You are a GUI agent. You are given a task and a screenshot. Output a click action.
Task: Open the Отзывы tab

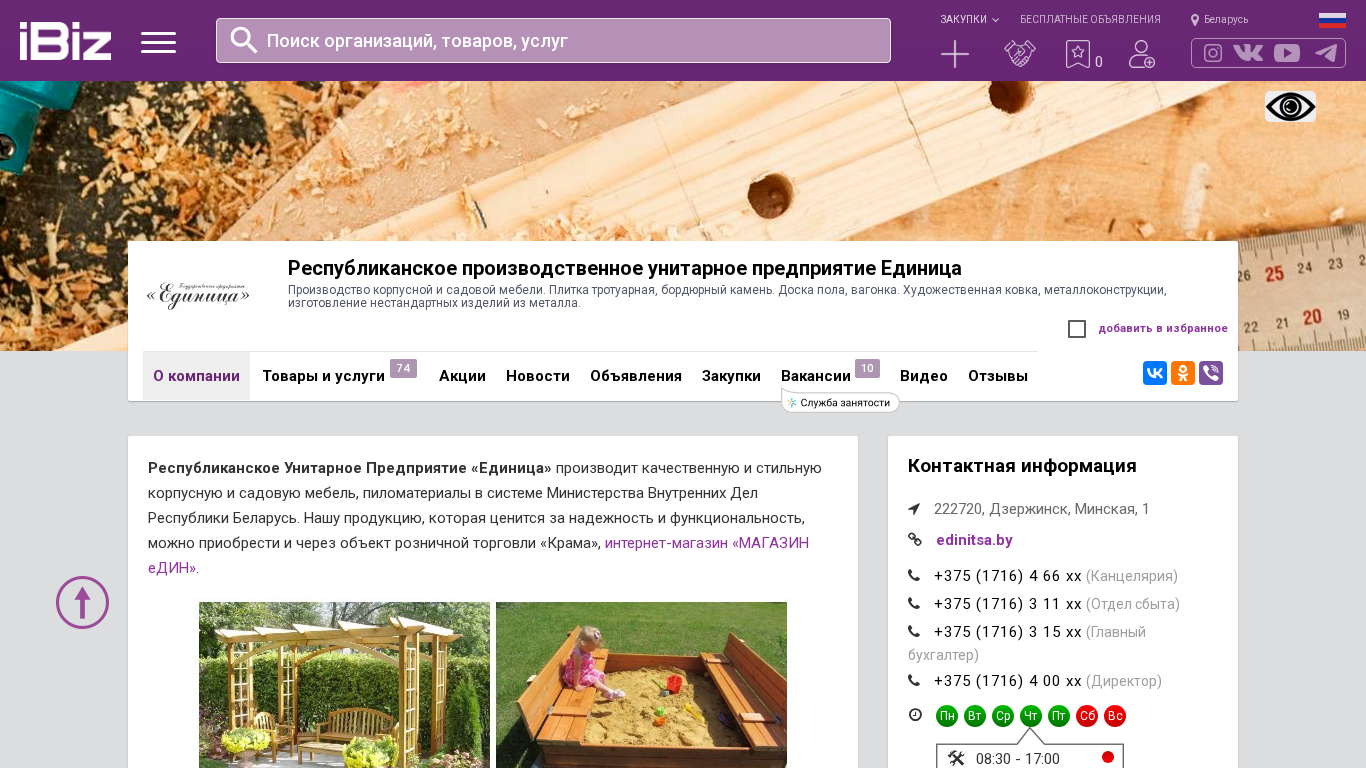click(x=998, y=376)
